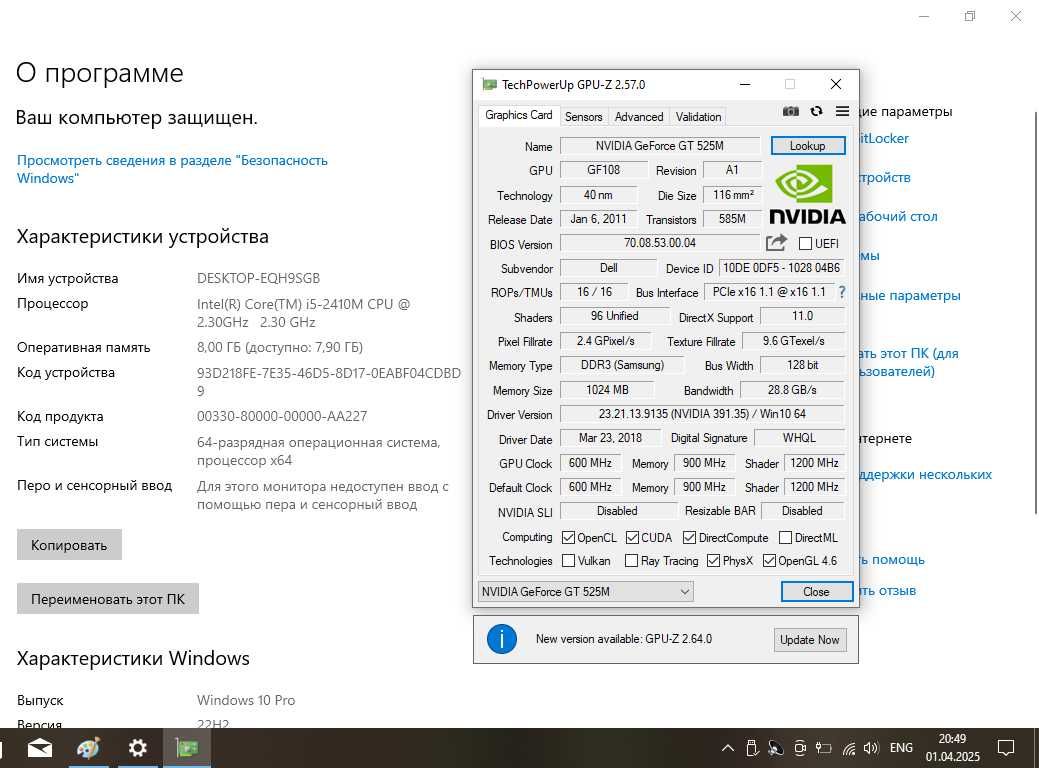Click the Lookup button

[x=808, y=146]
